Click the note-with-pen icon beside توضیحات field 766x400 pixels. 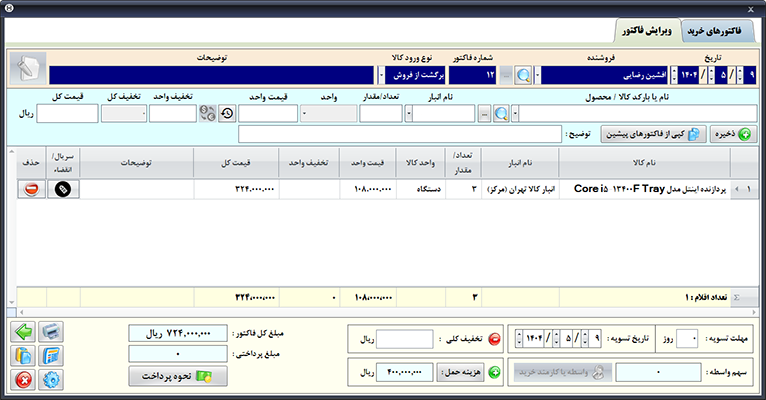pyautogui.click(x=28, y=68)
